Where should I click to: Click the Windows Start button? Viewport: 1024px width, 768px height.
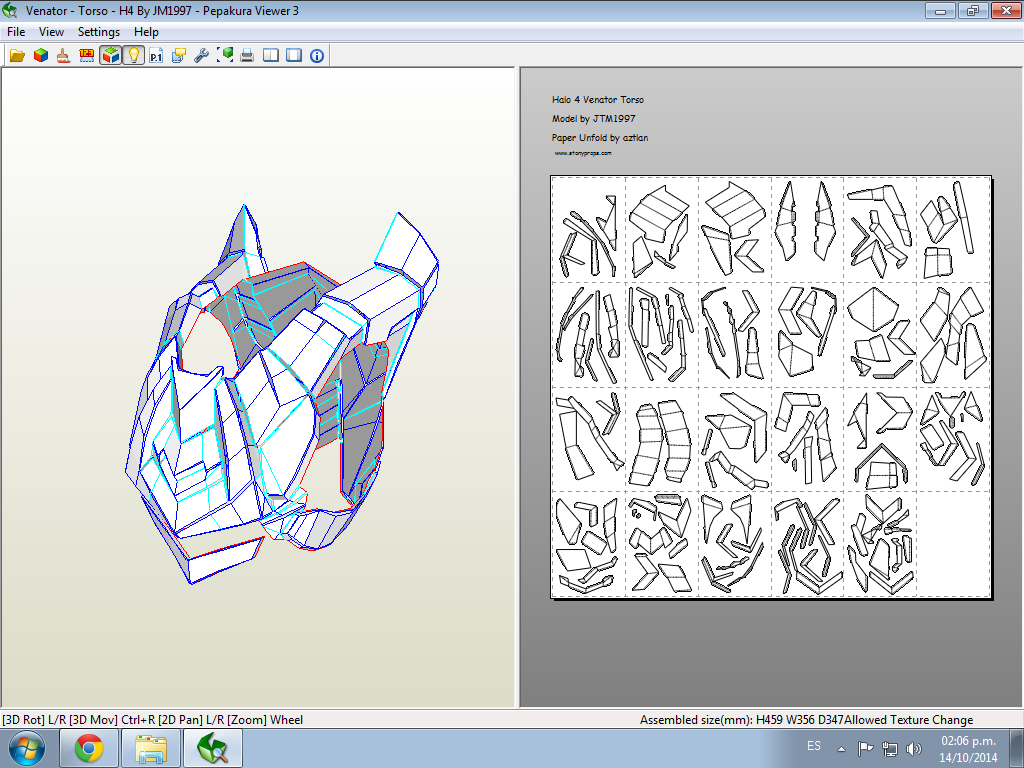pyautogui.click(x=27, y=748)
